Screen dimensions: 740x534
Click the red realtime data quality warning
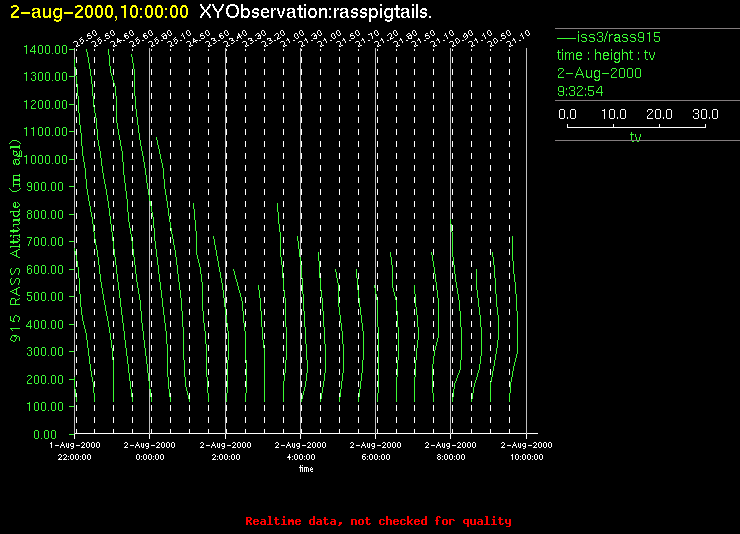pos(378,521)
